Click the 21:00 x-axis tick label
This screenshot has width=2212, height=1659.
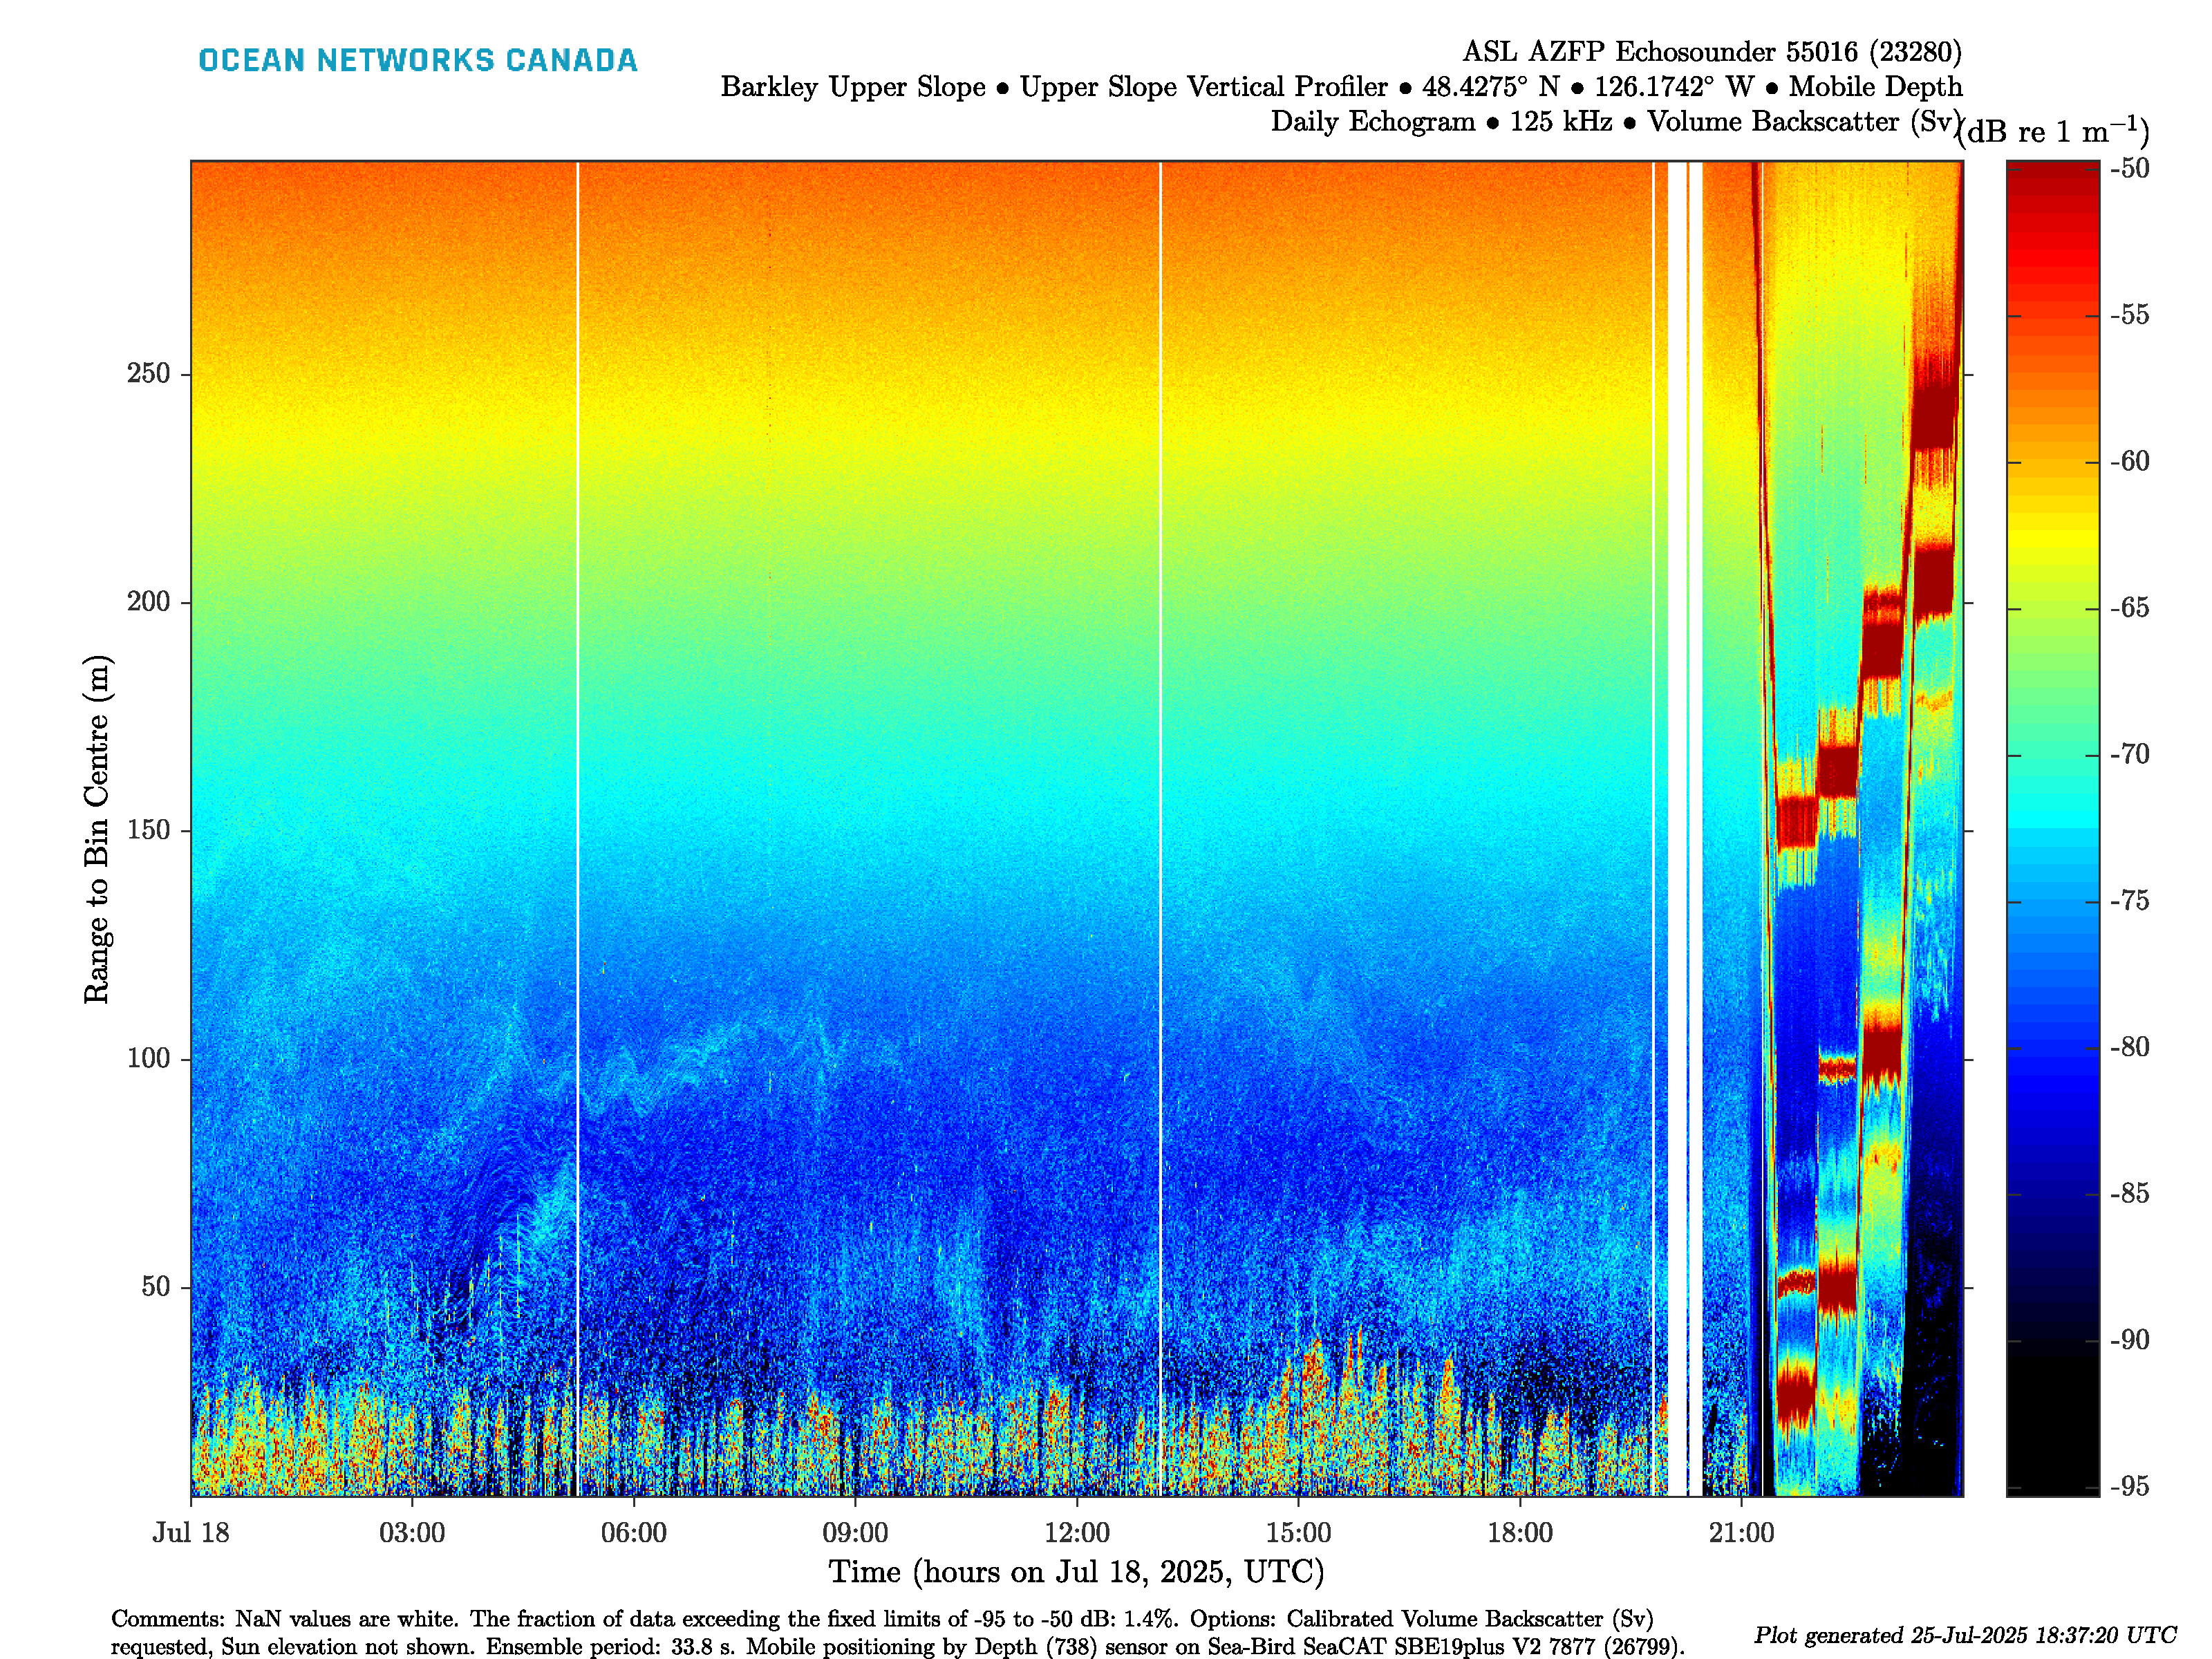click(1741, 1533)
